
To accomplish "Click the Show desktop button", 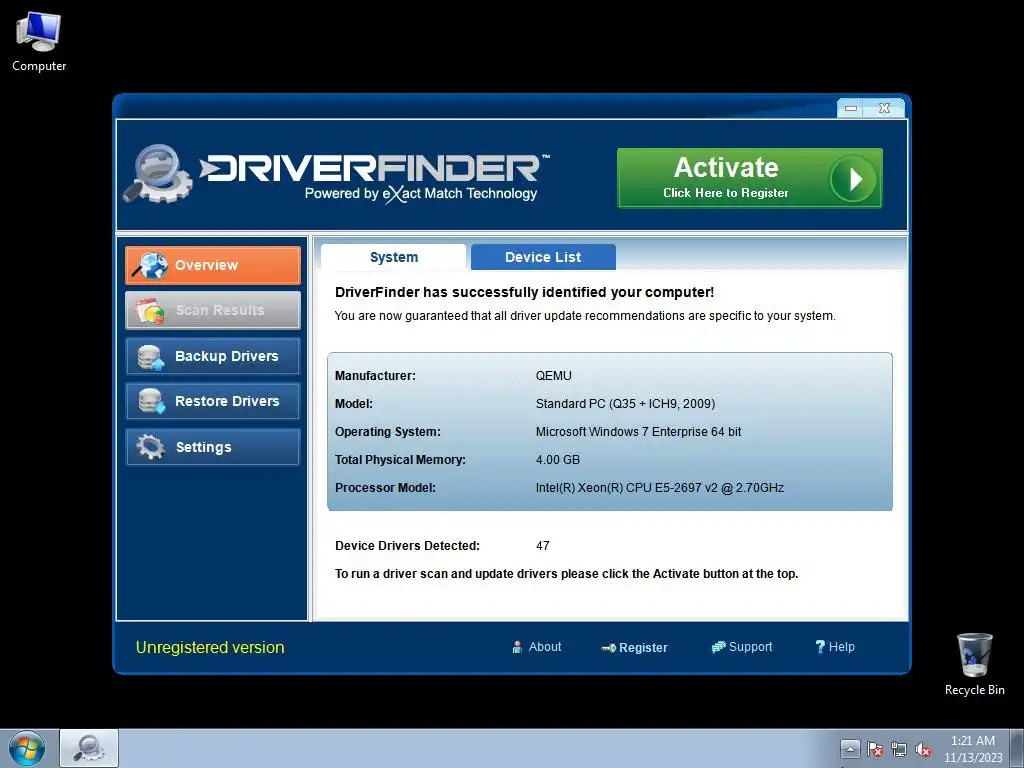I will tap(1017, 749).
